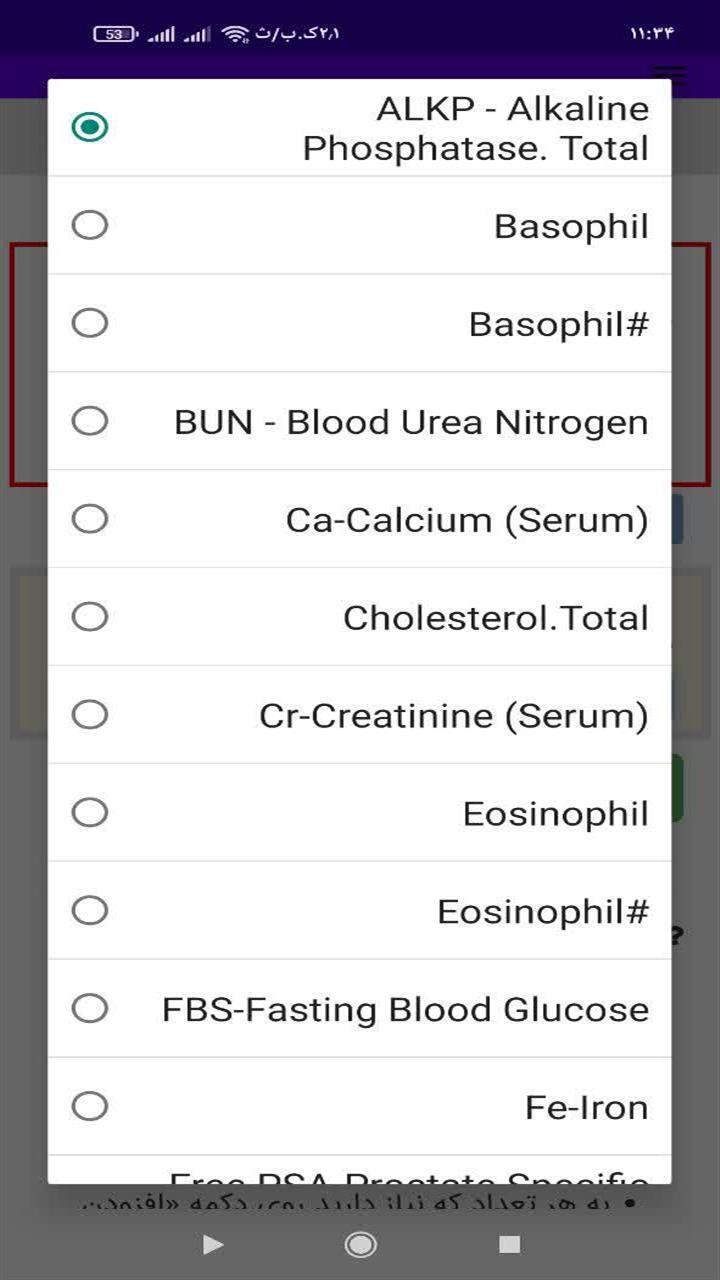Pick BUN - Blood Urea Nitrogen
Image resolution: width=720 pixels, height=1280 pixels.
click(360, 421)
